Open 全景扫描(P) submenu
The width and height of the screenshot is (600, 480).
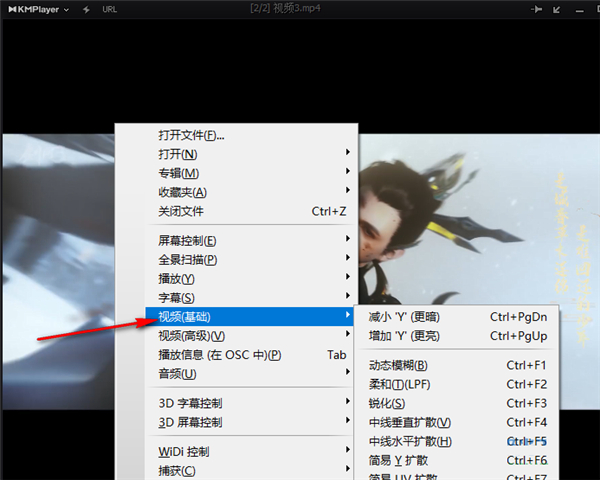pyautogui.click(x=251, y=260)
